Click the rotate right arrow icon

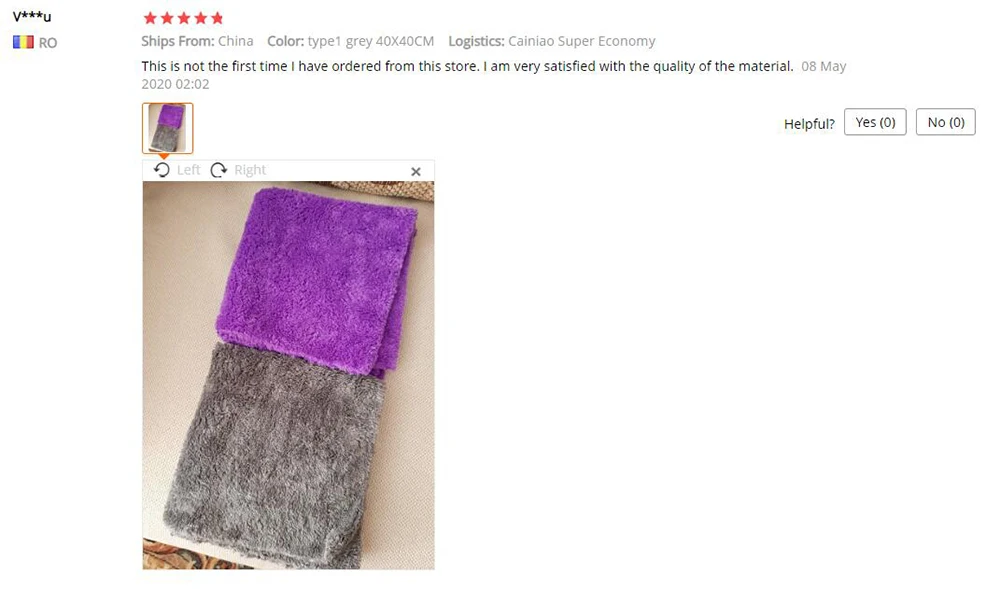pyautogui.click(x=219, y=170)
